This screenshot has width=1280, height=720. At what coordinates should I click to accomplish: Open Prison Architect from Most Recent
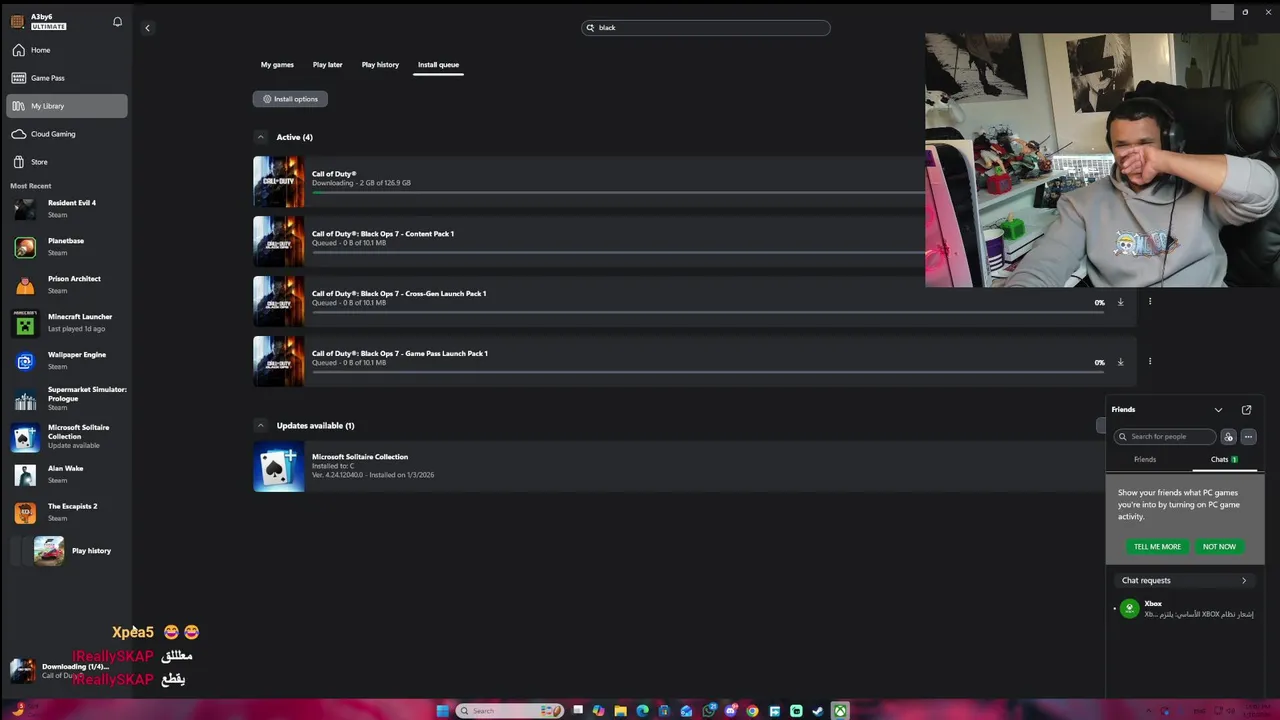[x=66, y=285]
